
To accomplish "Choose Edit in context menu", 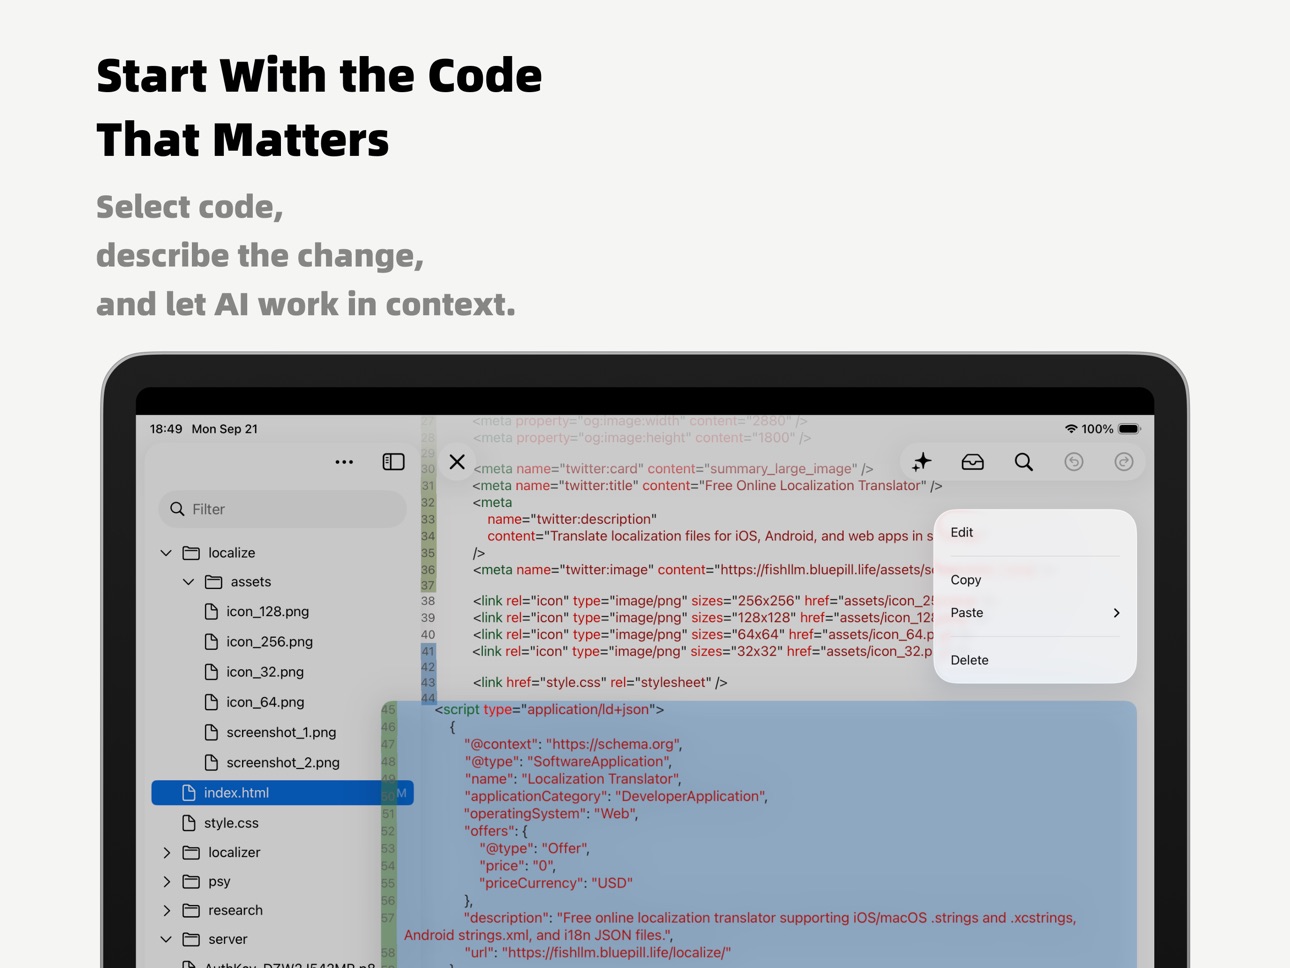I will pyautogui.click(x=1035, y=533).
